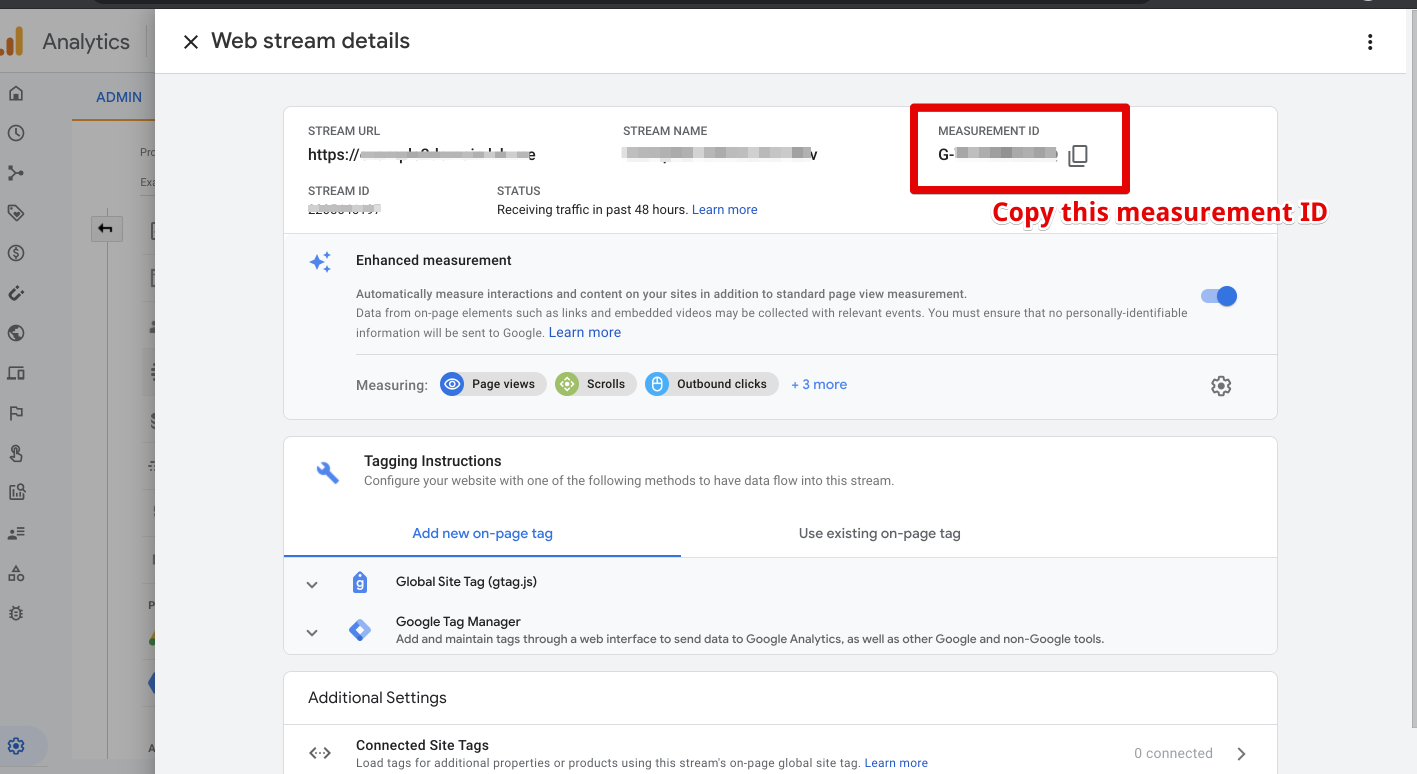This screenshot has width=1417, height=774.
Task: Click the Additional Settings heading
Action: click(377, 698)
